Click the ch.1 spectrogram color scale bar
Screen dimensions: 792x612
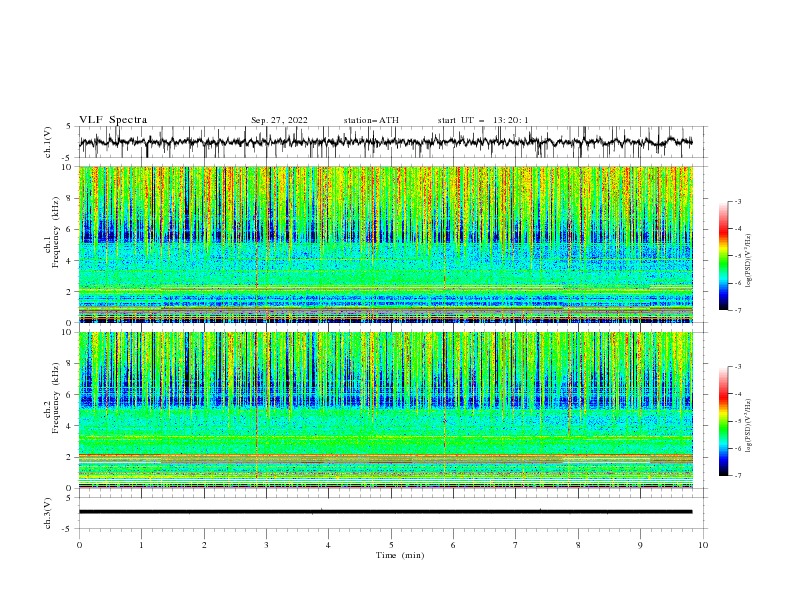723,256
